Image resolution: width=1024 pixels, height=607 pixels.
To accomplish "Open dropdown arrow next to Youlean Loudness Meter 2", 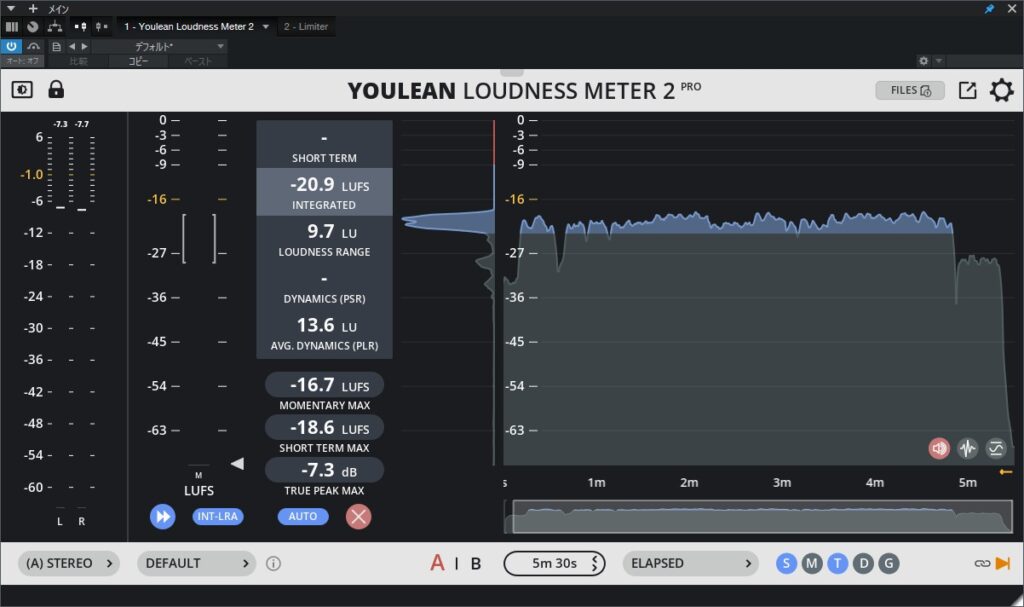I will 266,27.
